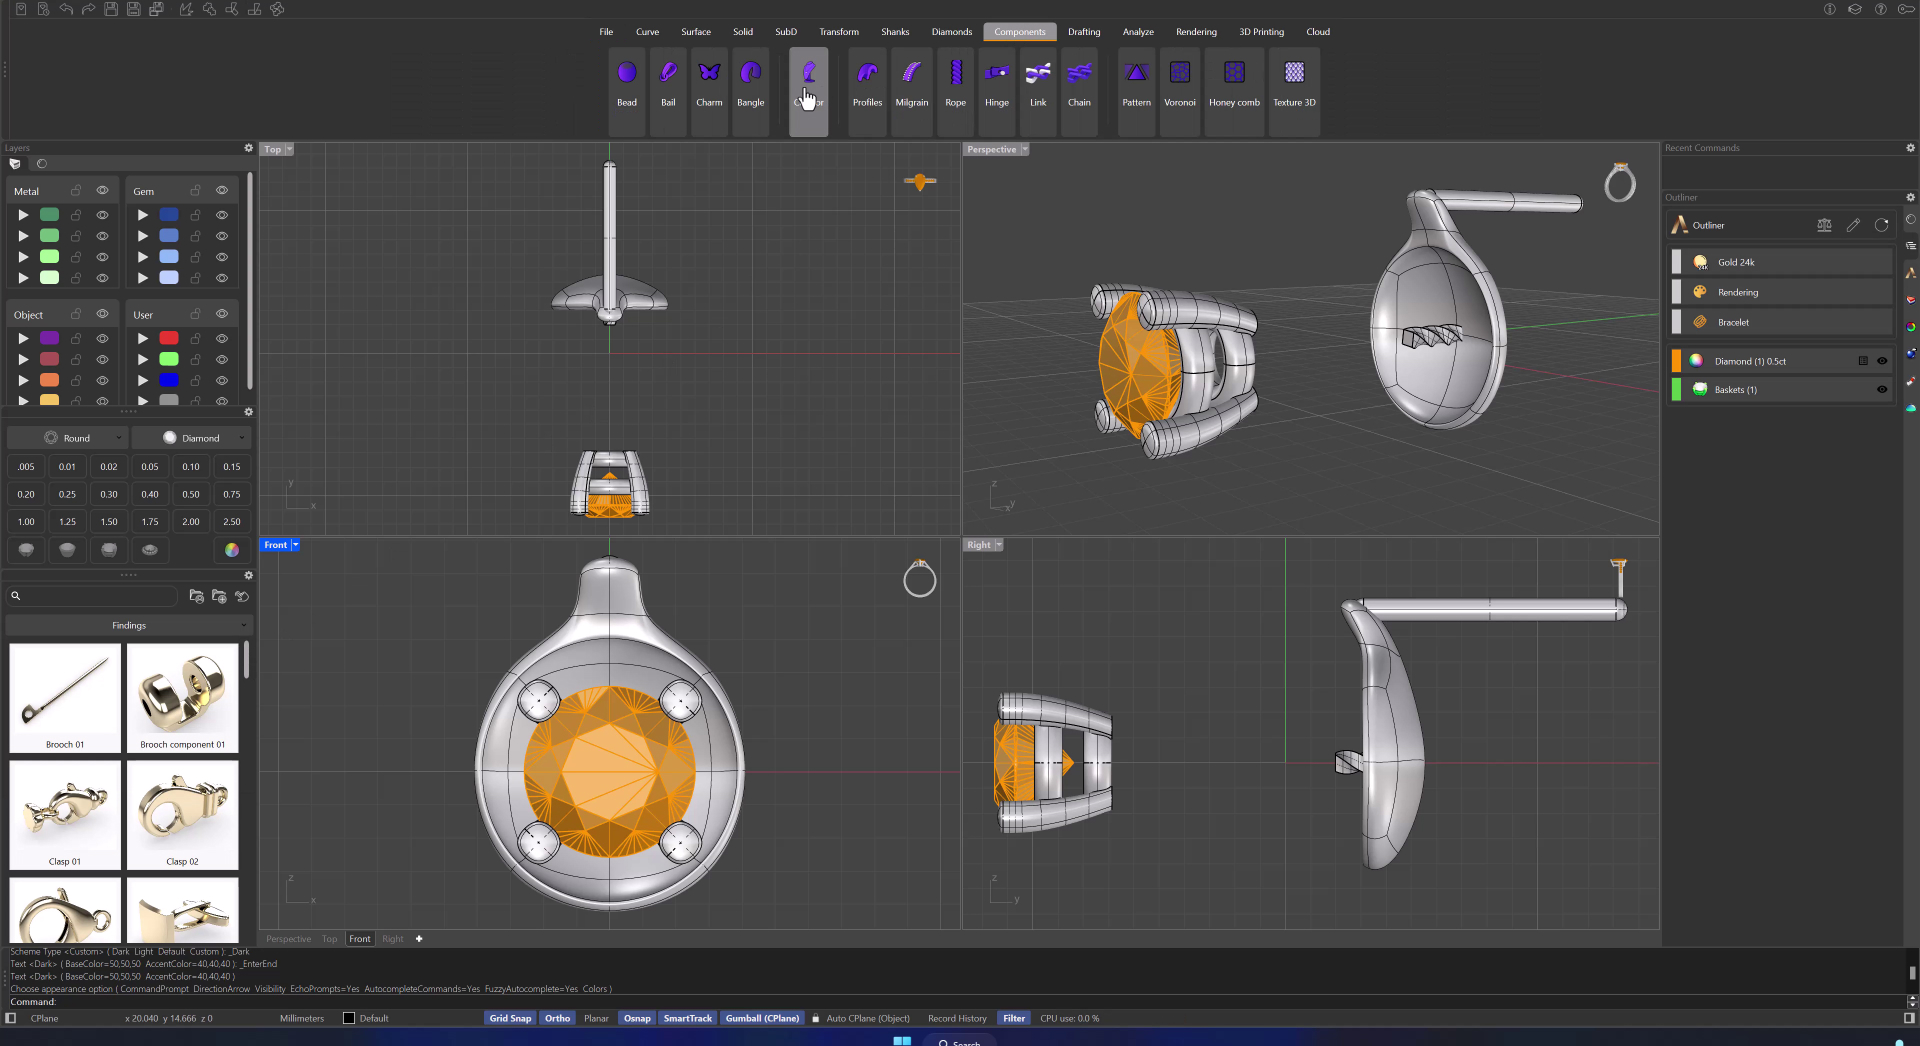This screenshot has width=1920, height=1046.
Task: Toggle visibility of Baskets (1)
Action: 1882,390
